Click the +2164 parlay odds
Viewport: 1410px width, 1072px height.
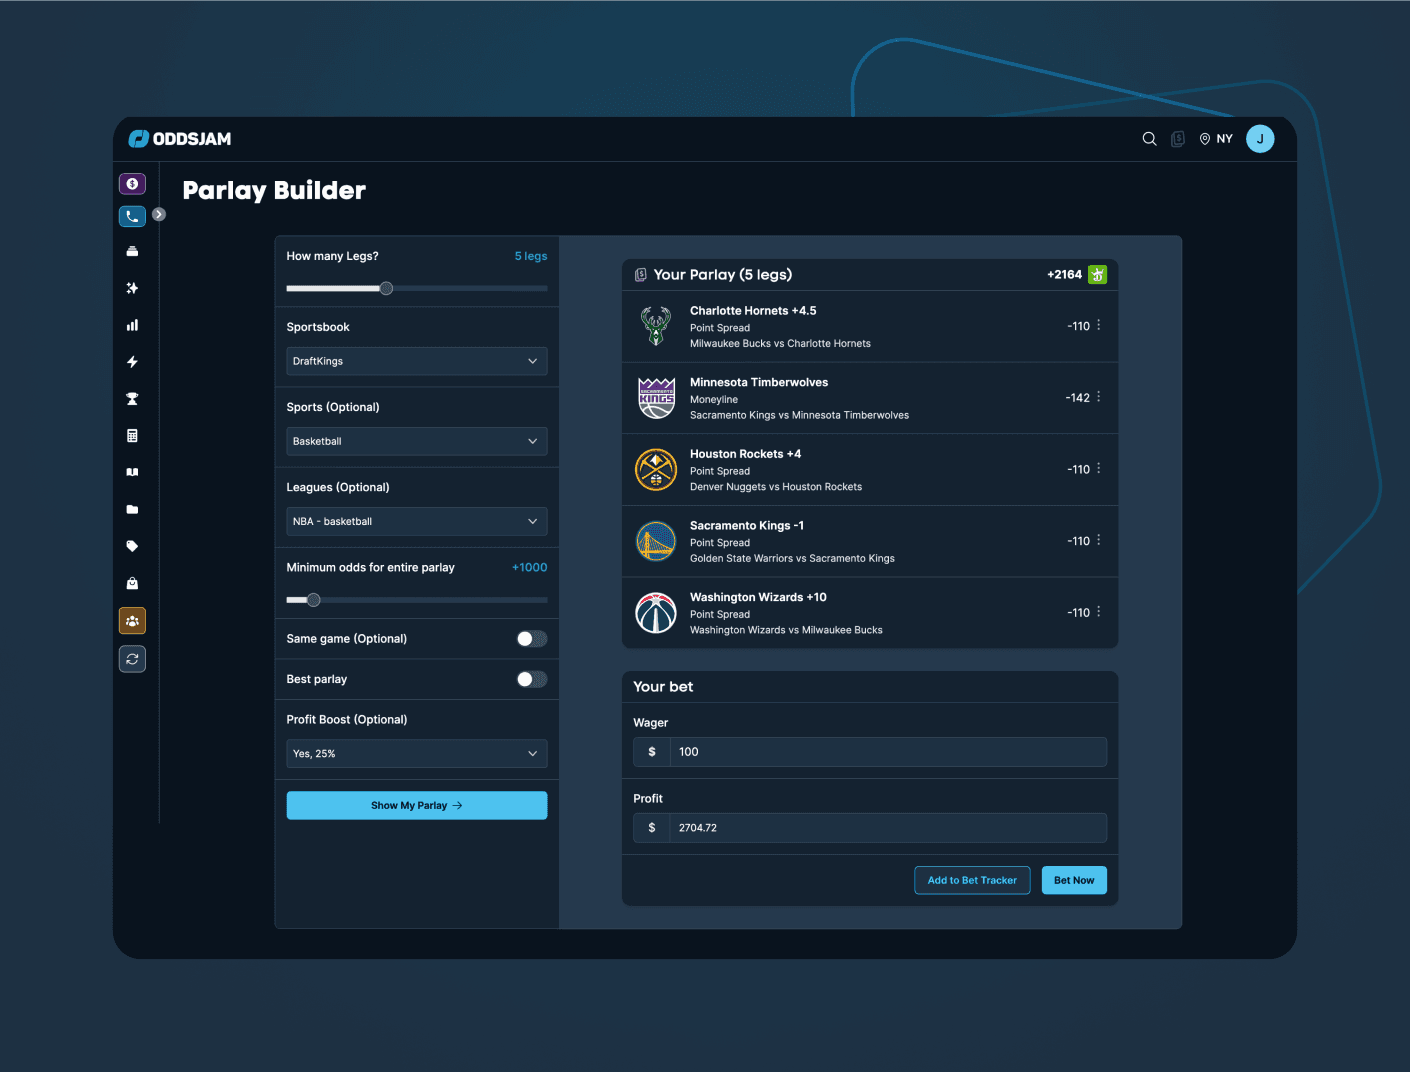1064,274
